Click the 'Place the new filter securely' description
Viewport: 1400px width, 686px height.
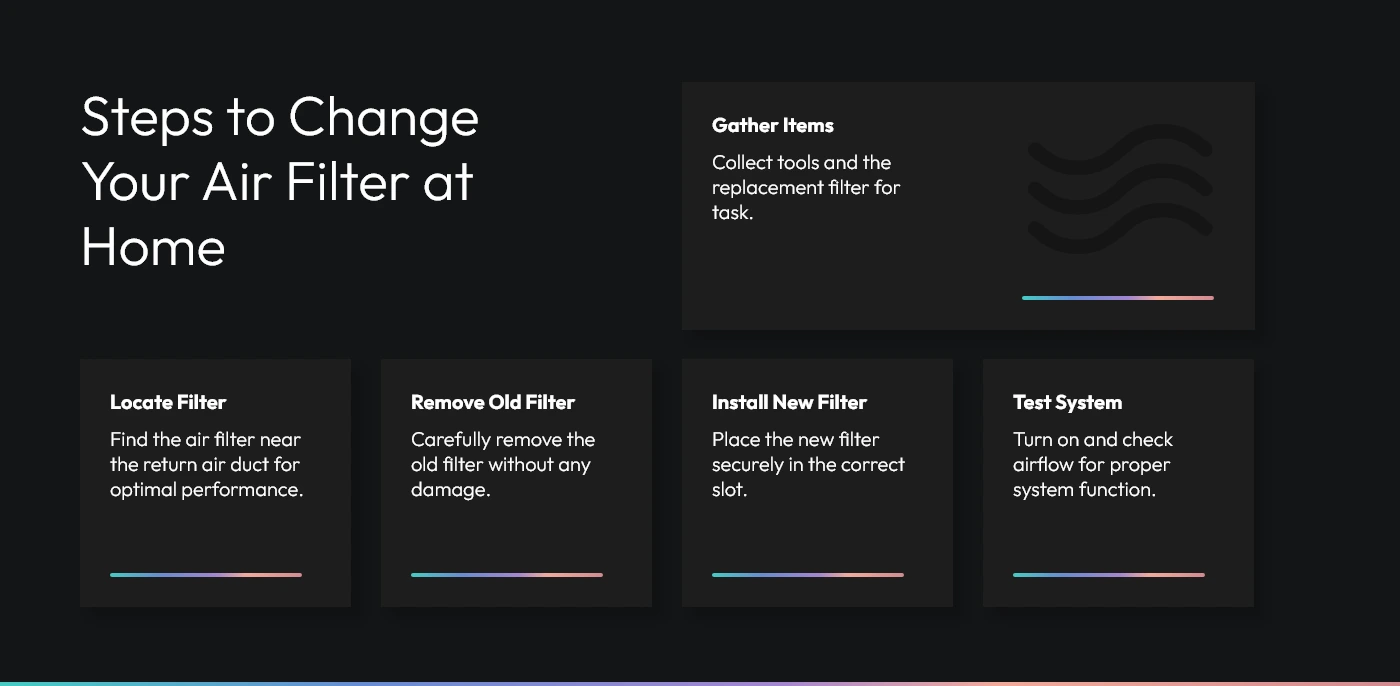coord(807,464)
